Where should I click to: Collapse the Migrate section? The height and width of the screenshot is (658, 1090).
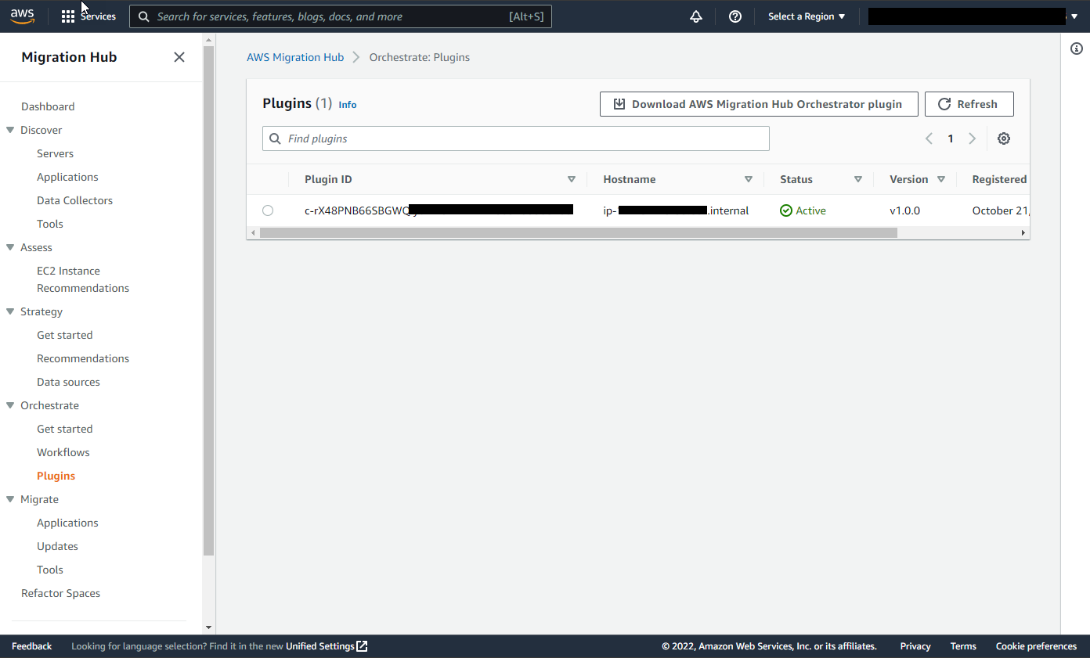pyautogui.click(x=10, y=499)
